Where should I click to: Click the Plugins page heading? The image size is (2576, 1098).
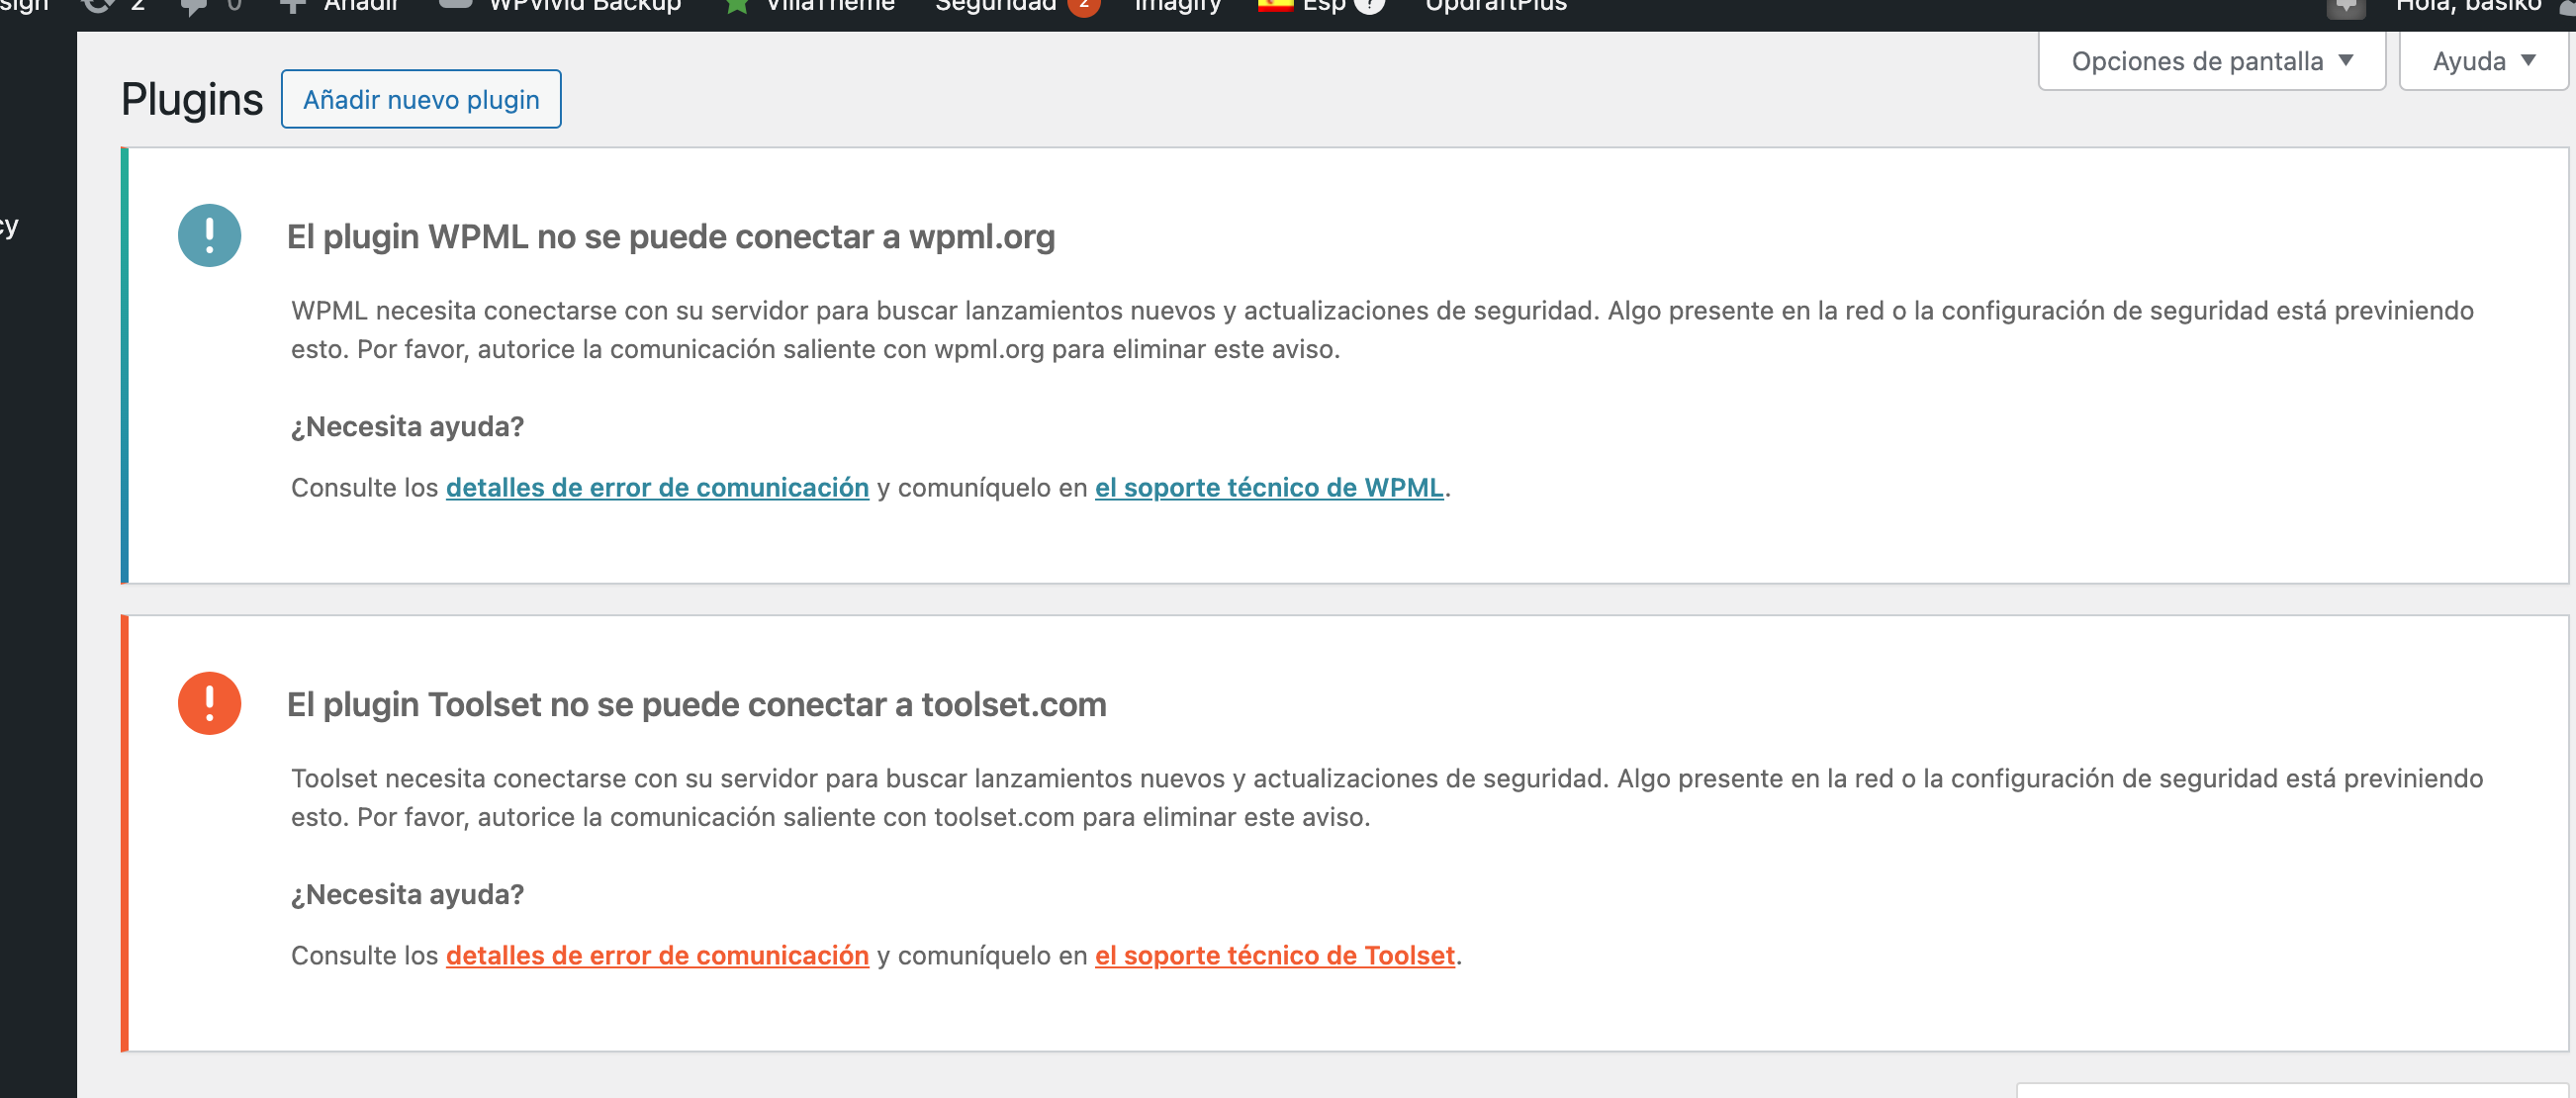tap(192, 99)
